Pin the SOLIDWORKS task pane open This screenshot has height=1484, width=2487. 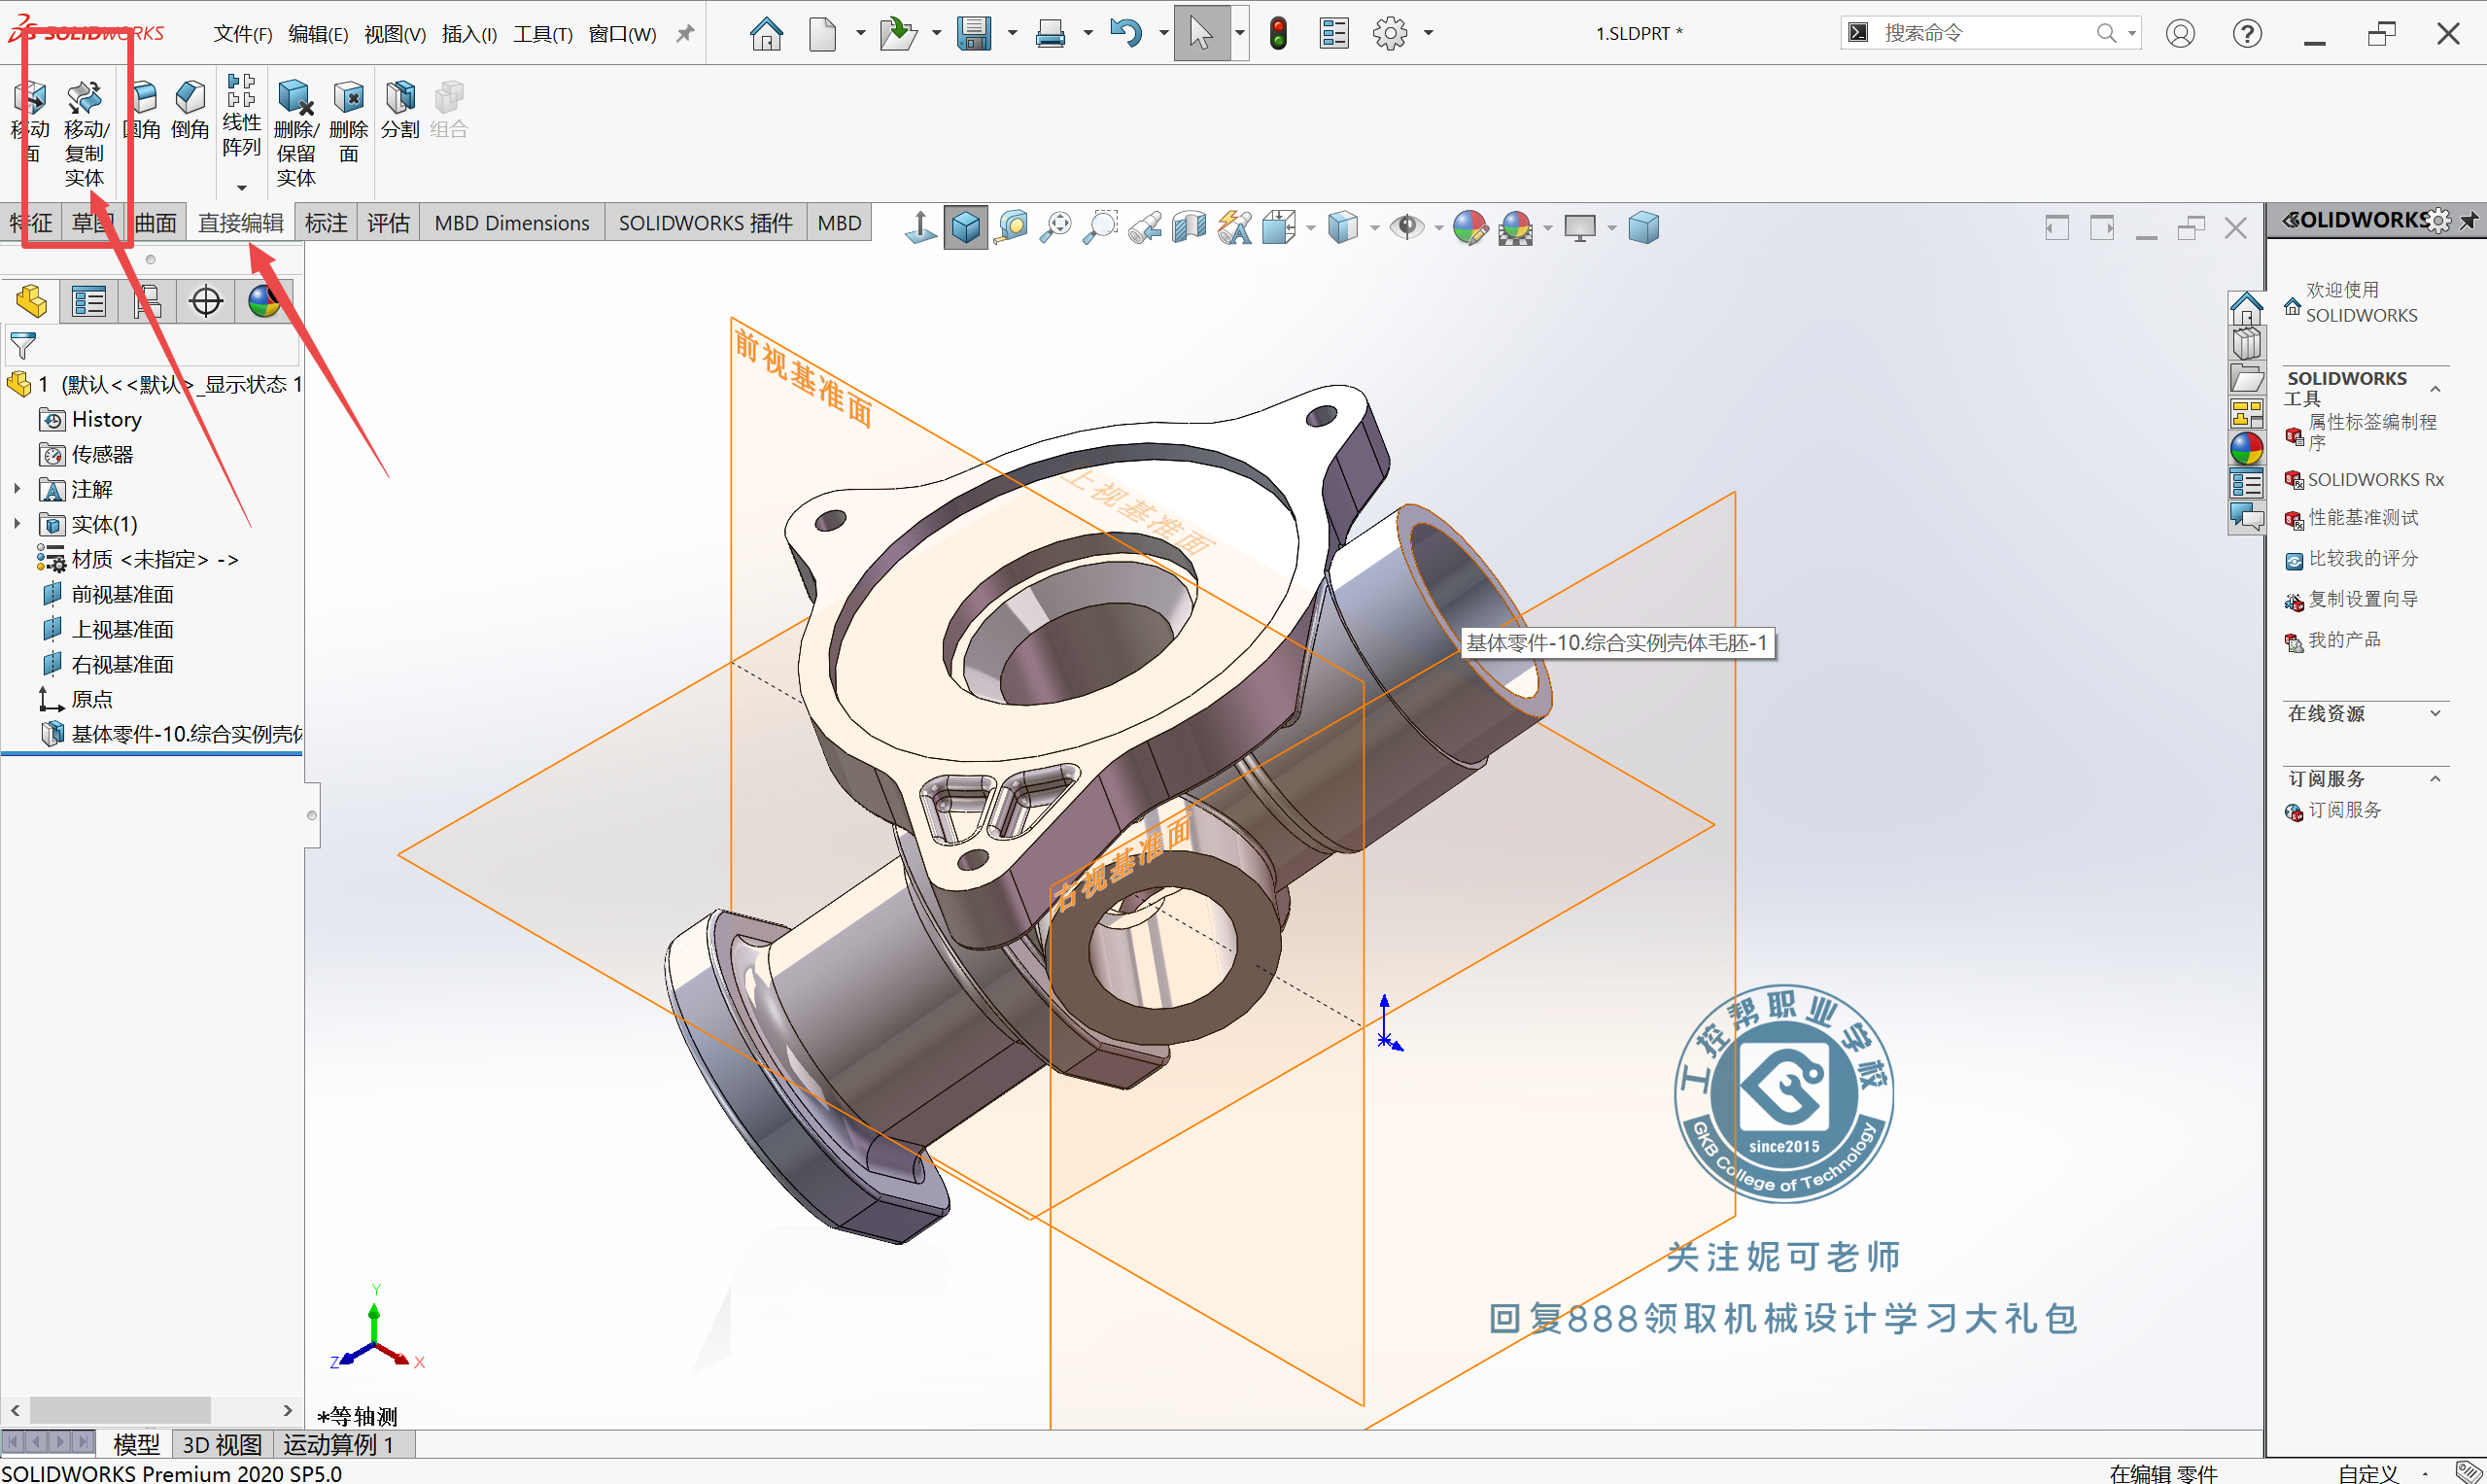pyautogui.click(x=2469, y=220)
